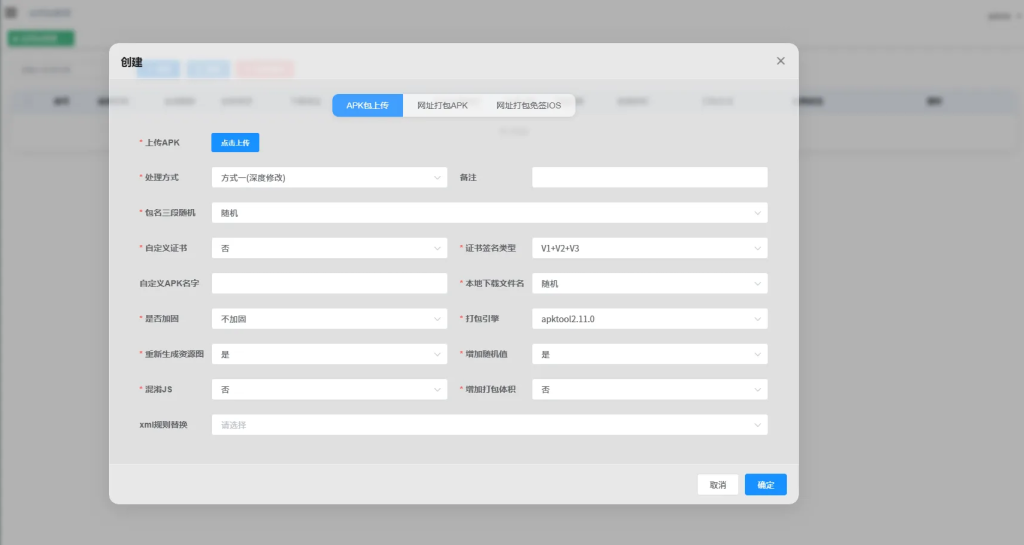Click the 确定 confirm button
The height and width of the screenshot is (545, 1024).
click(x=765, y=485)
